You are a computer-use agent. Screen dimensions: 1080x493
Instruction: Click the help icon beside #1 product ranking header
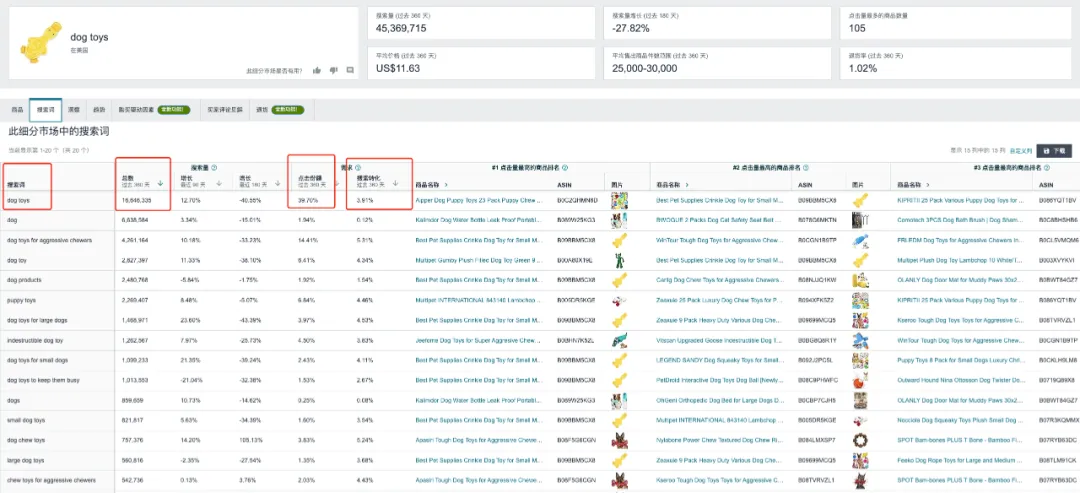[x=565, y=167]
